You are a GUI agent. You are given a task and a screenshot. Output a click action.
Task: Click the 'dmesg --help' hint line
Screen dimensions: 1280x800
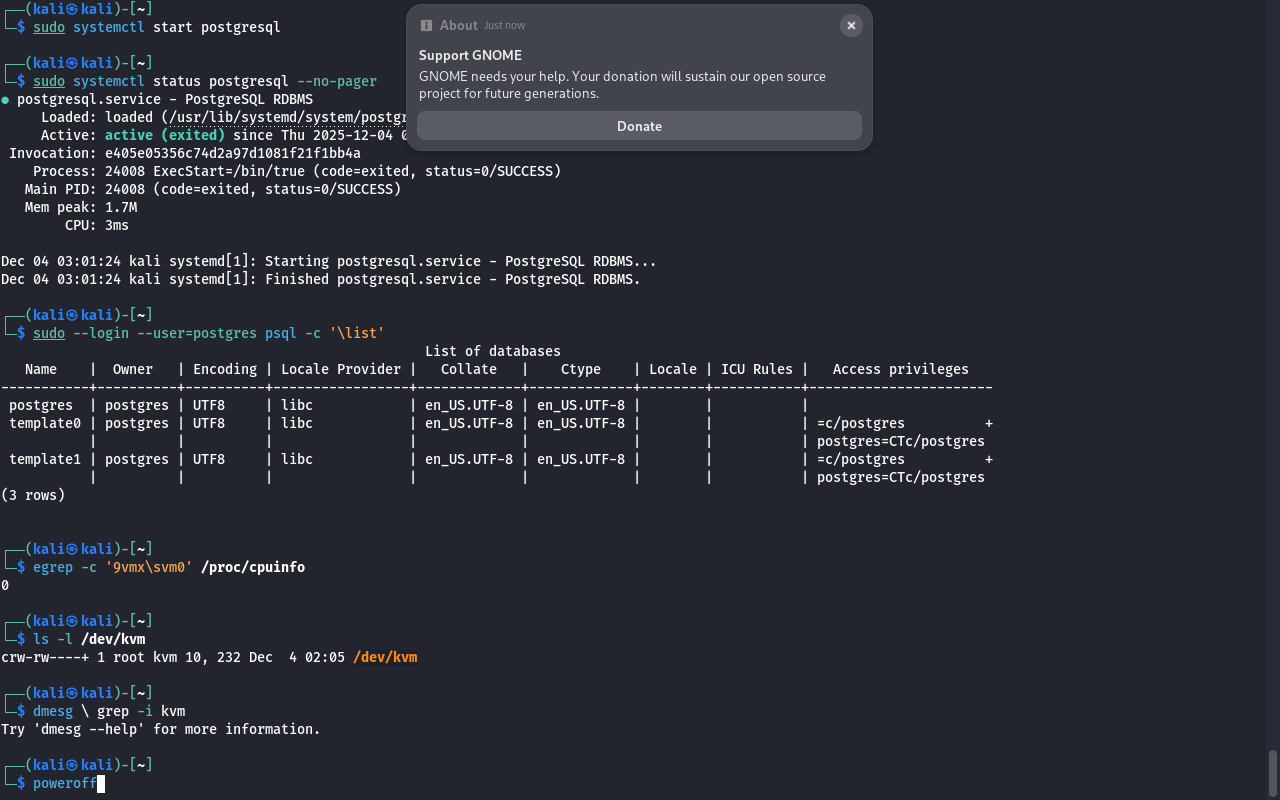pos(160,729)
